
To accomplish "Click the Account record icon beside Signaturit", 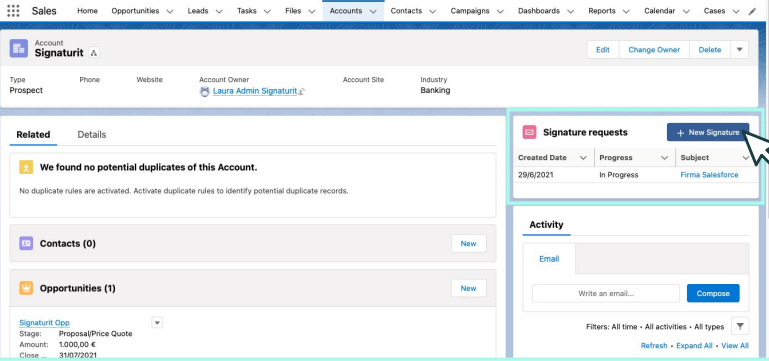I will [19, 49].
